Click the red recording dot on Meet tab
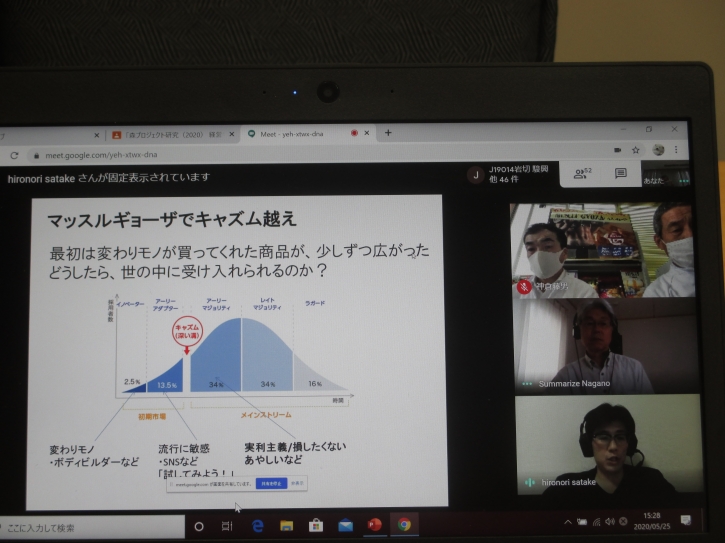Screen dimensions: 725x543 354,133
